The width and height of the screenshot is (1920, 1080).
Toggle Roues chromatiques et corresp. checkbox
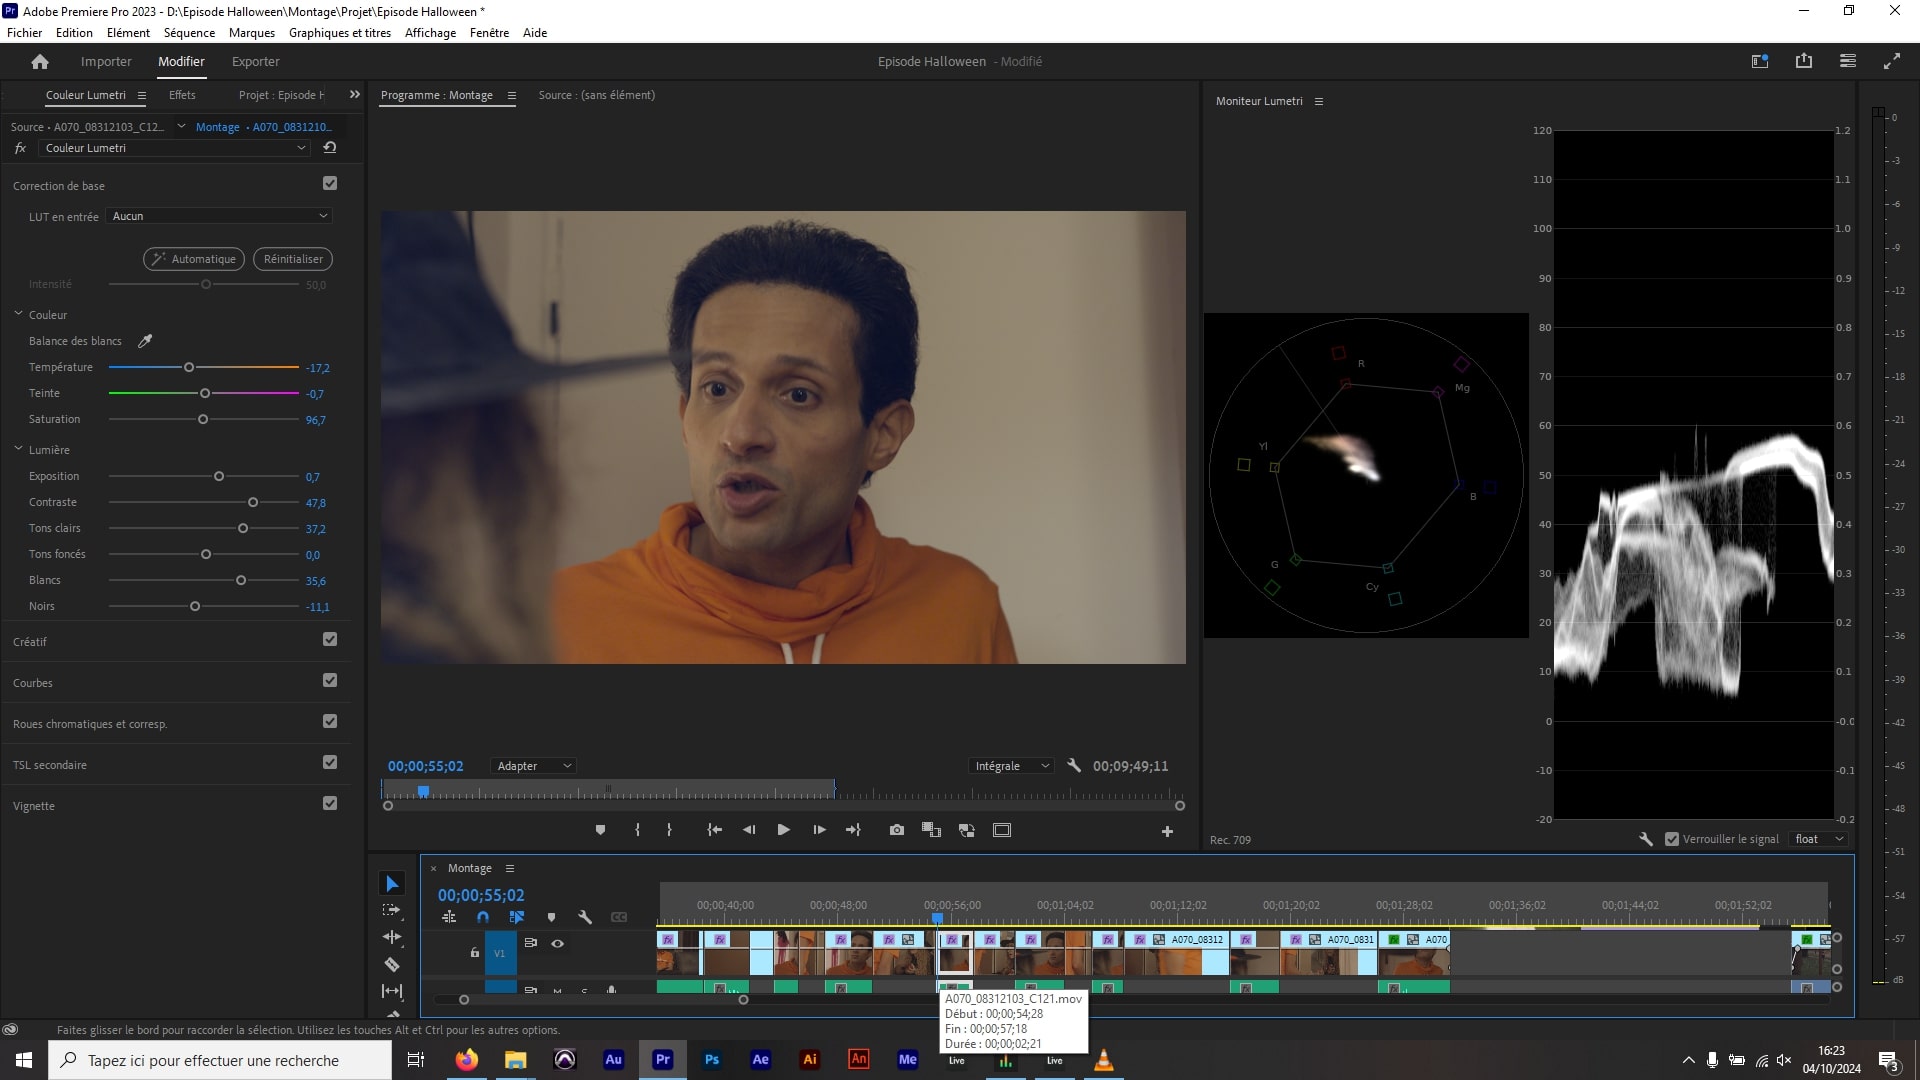point(330,722)
